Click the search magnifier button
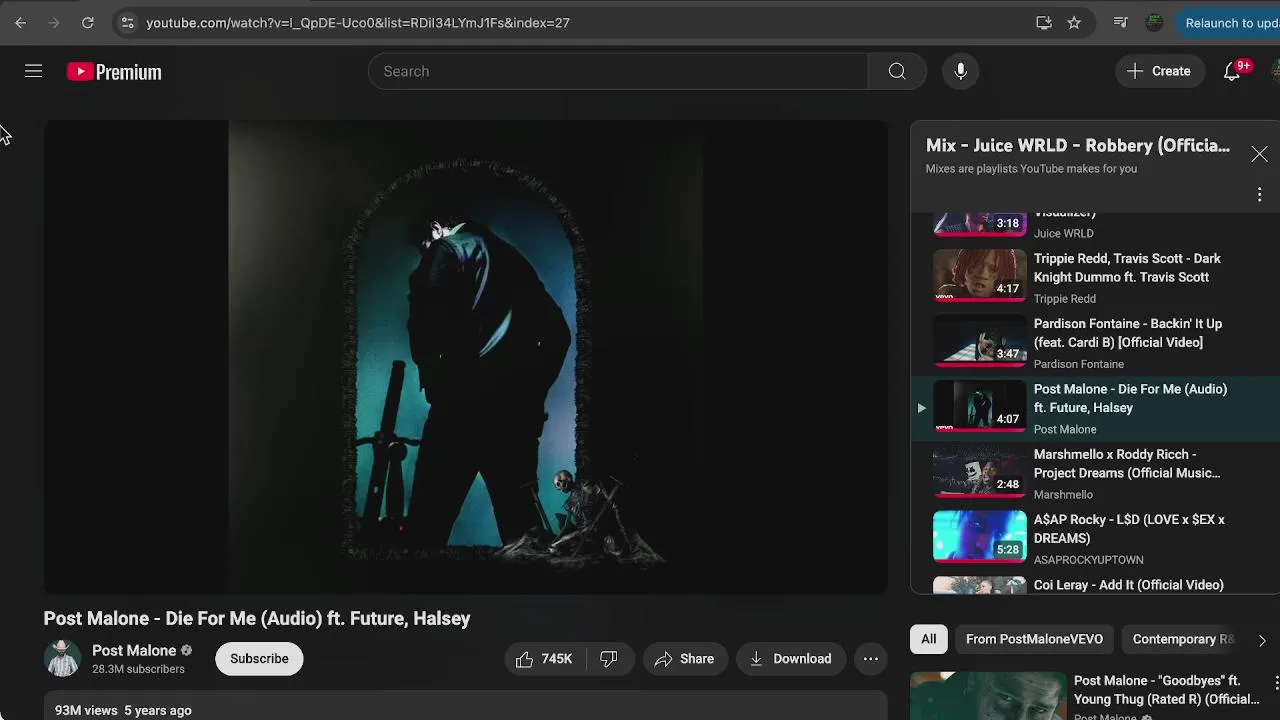Viewport: 1280px width, 720px height. tap(897, 71)
